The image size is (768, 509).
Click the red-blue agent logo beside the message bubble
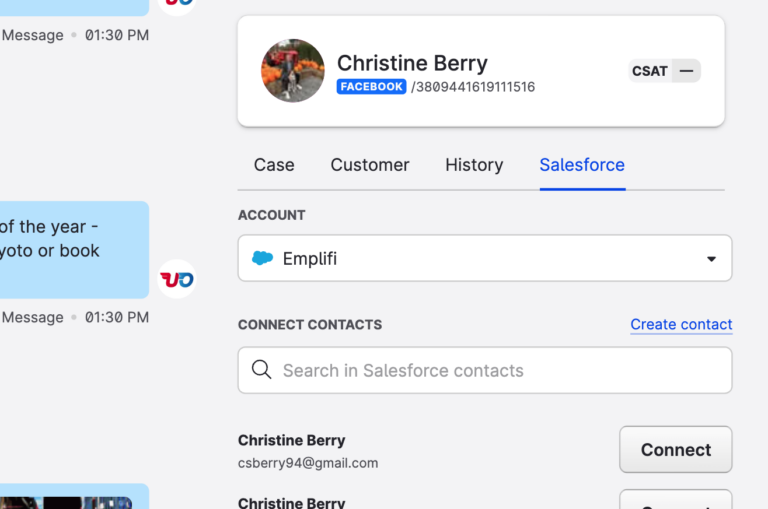pos(177,279)
